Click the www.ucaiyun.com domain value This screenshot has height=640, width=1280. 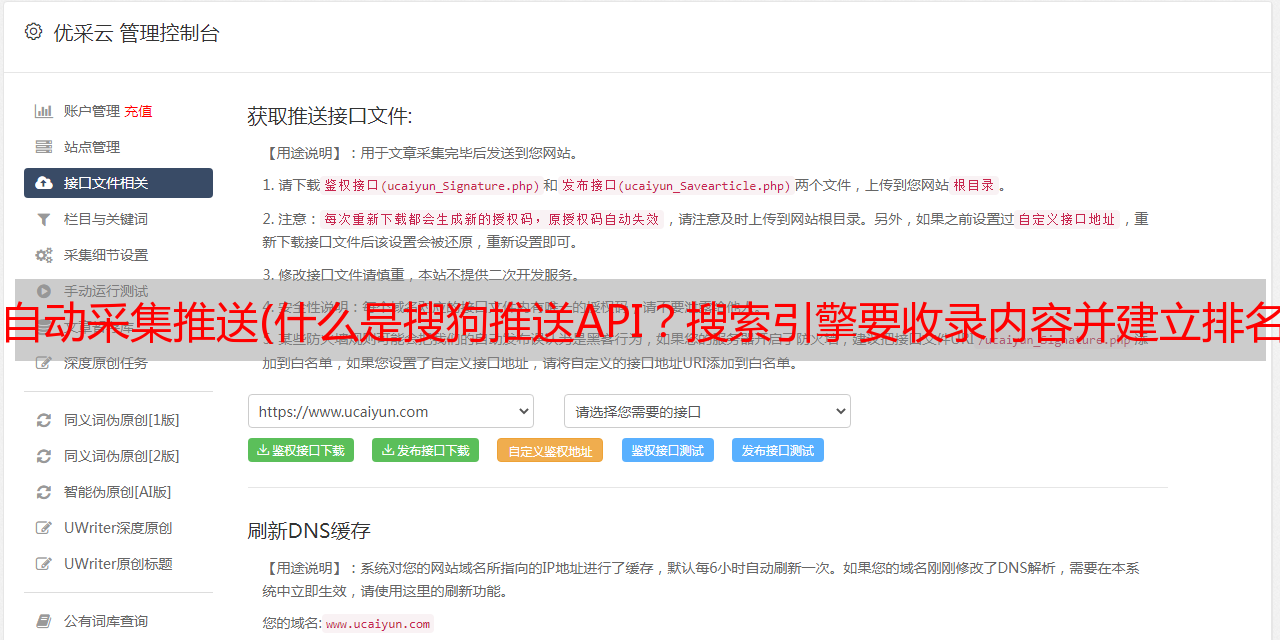click(x=378, y=623)
